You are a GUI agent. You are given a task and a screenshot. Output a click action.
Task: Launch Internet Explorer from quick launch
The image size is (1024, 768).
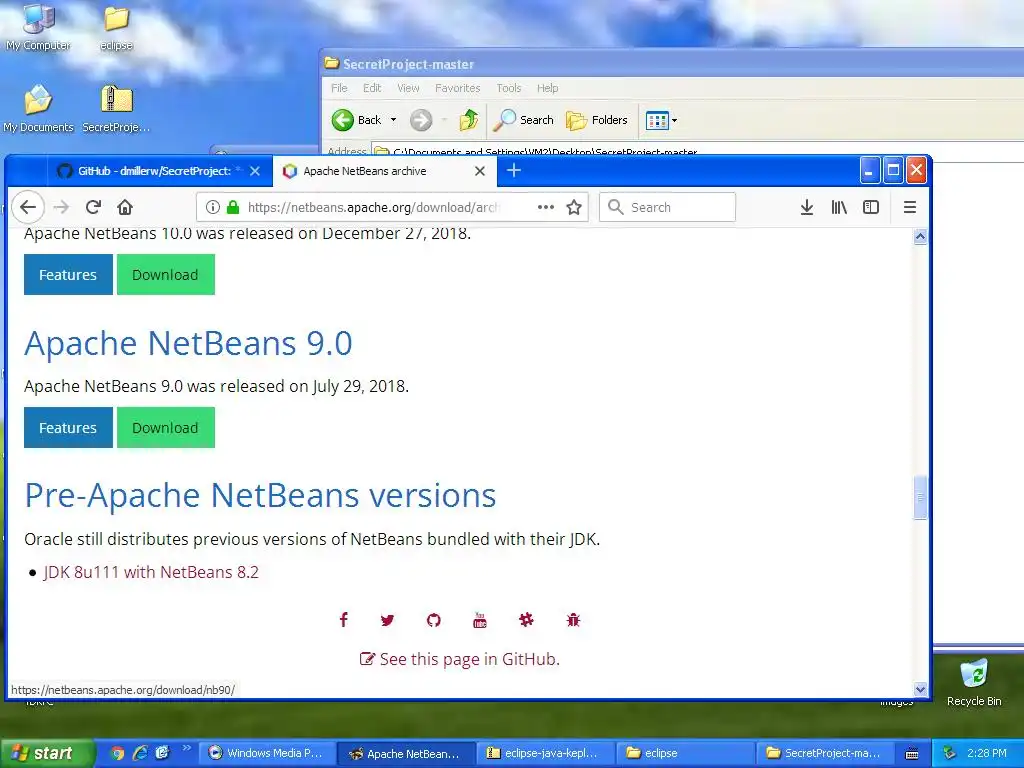click(140, 753)
